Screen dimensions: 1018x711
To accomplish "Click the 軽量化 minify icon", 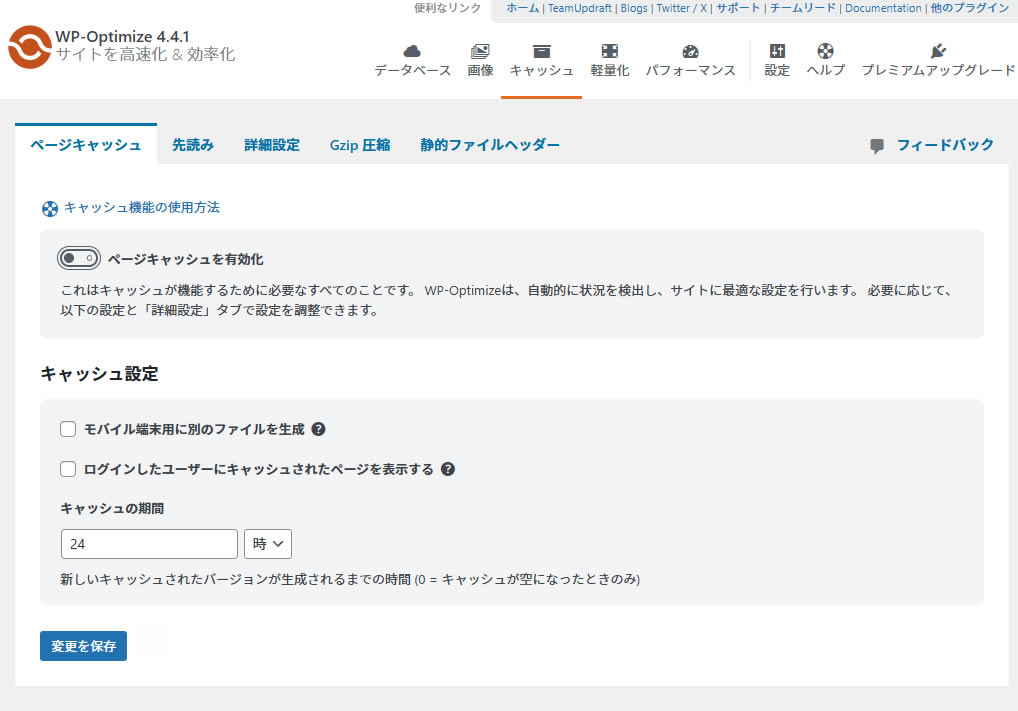I will 609,52.
